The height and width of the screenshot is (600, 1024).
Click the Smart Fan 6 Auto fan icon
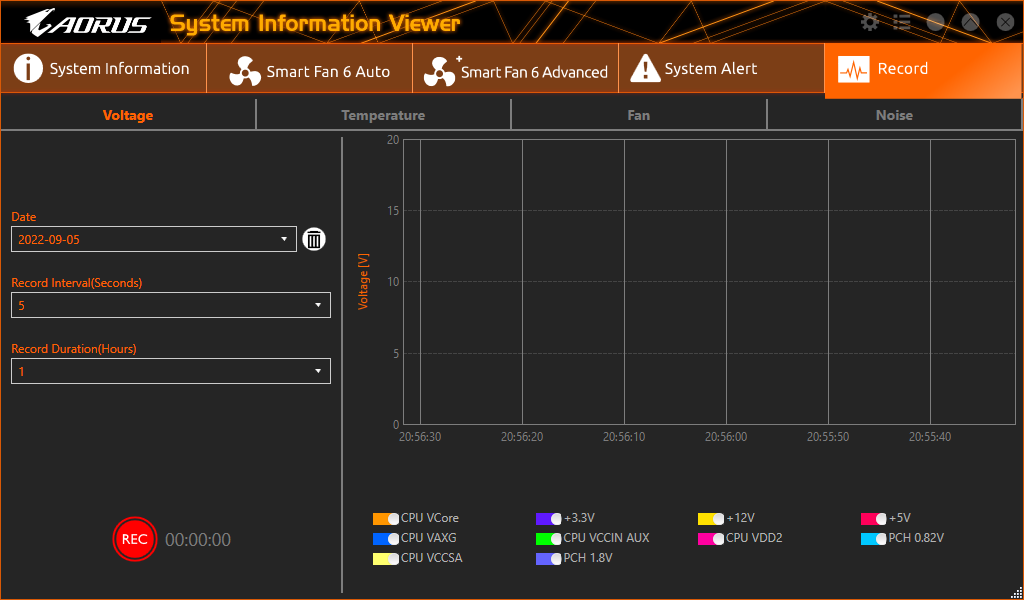point(245,71)
